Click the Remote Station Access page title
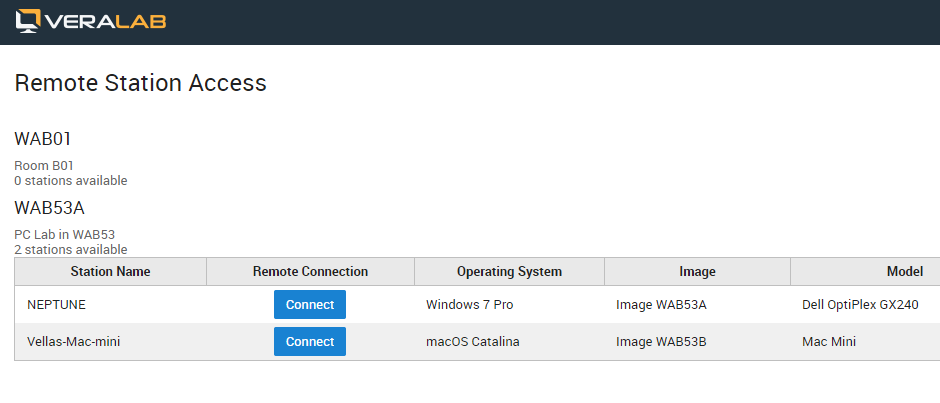 [x=140, y=83]
